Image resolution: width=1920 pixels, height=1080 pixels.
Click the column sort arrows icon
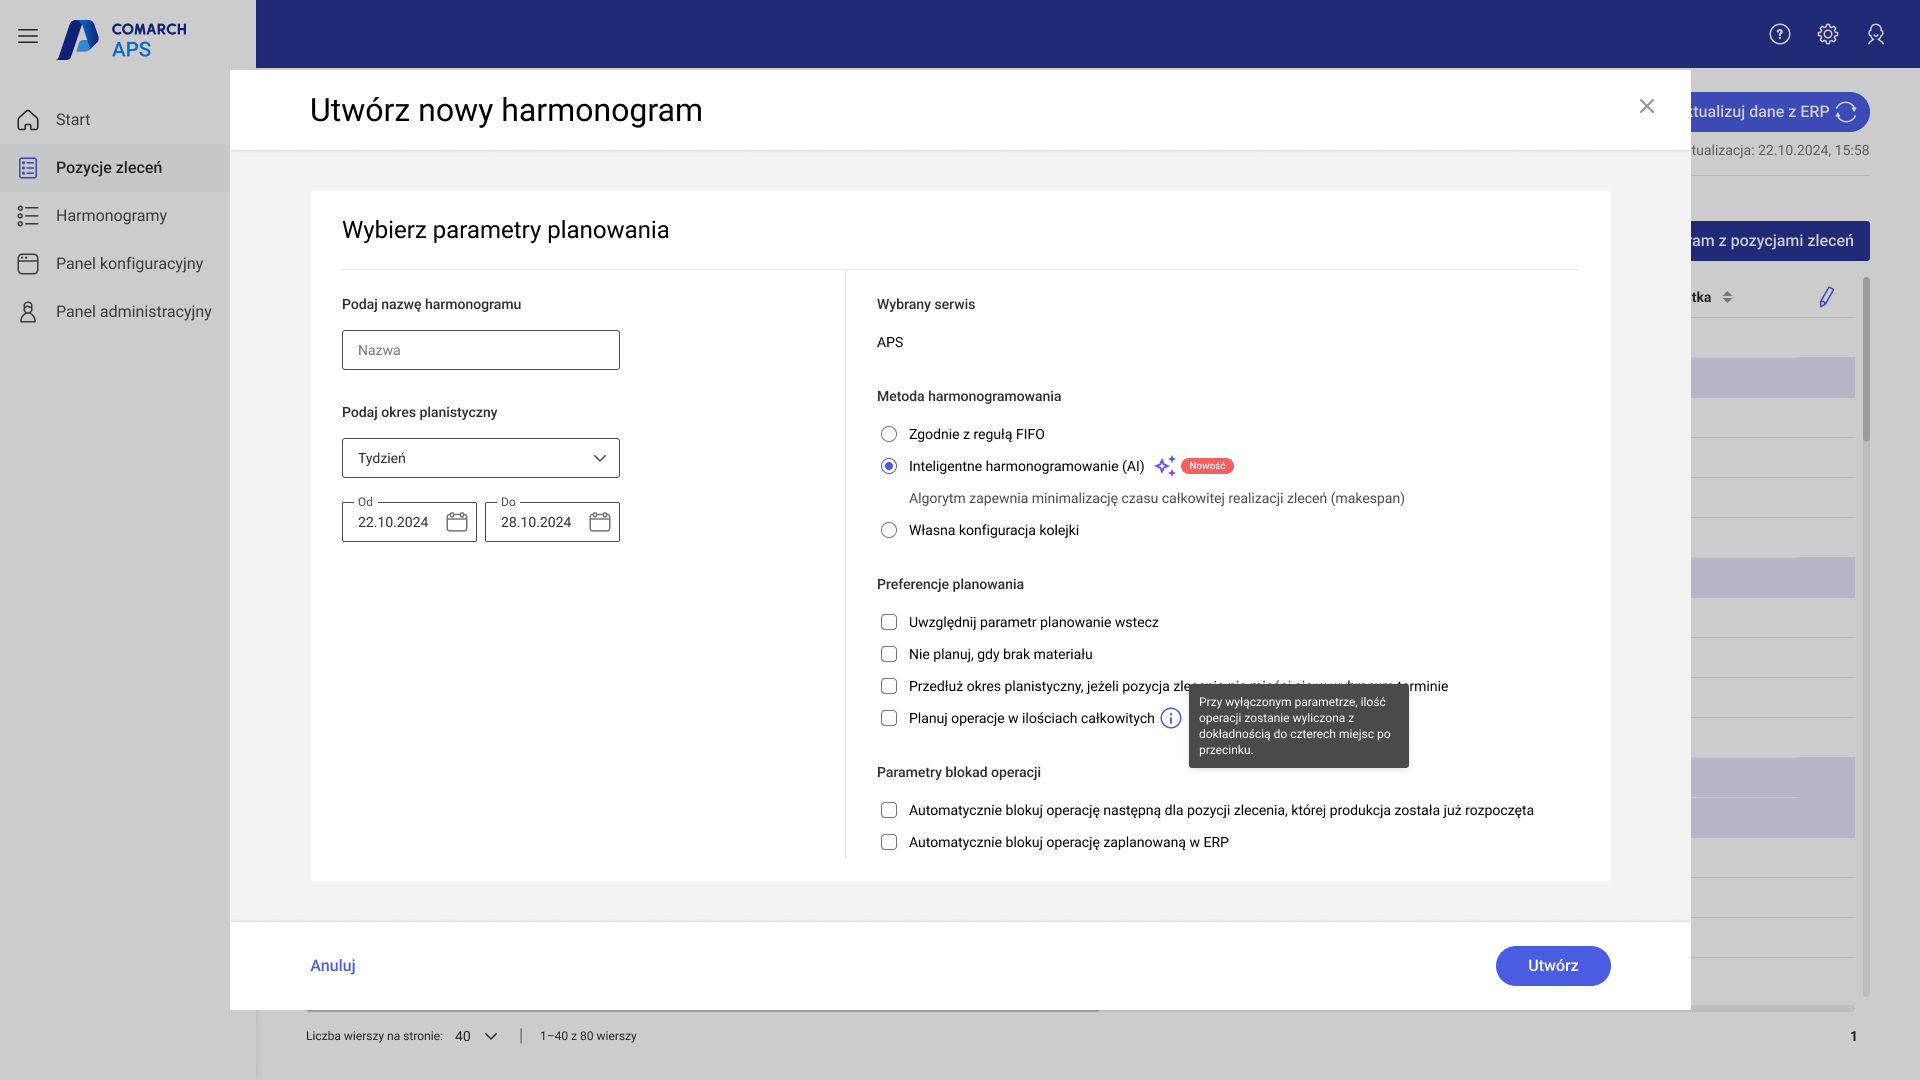1727,297
